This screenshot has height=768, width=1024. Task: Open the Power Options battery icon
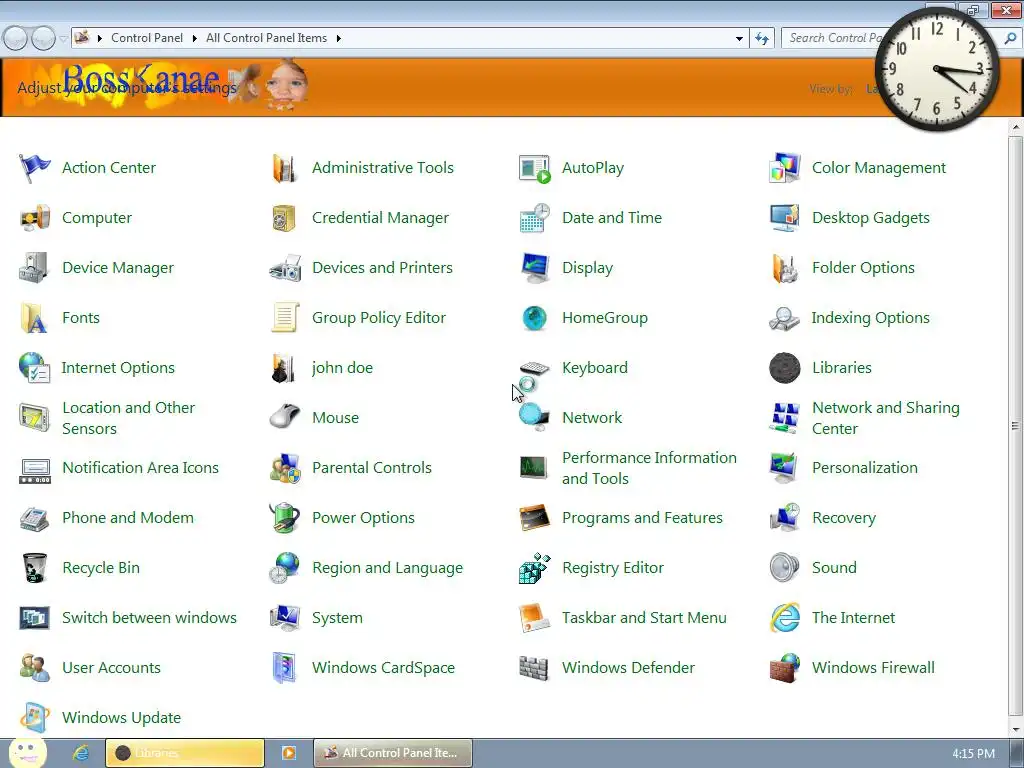pyautogui.click(x=285, y=518)
